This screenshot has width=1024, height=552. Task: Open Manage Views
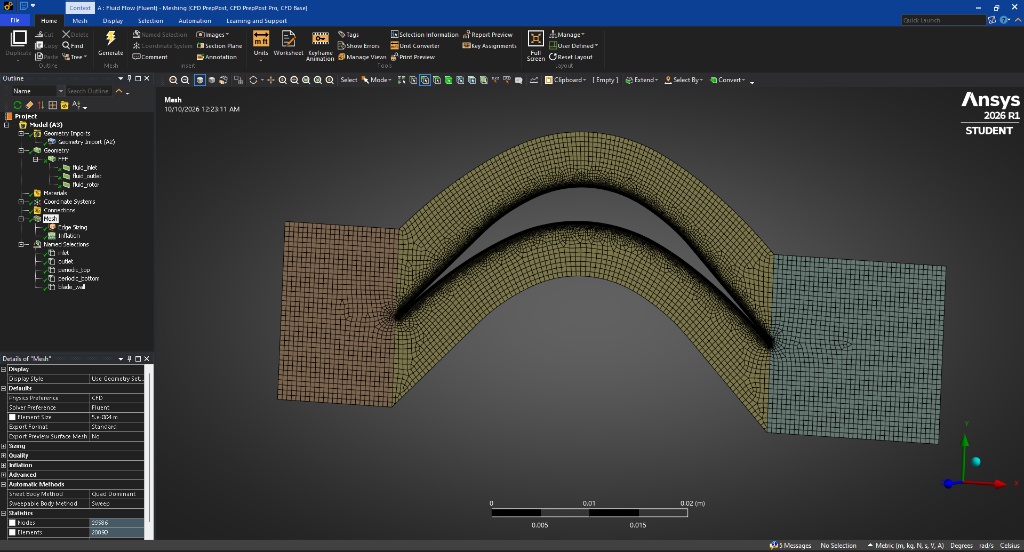[x=362, y=57]
